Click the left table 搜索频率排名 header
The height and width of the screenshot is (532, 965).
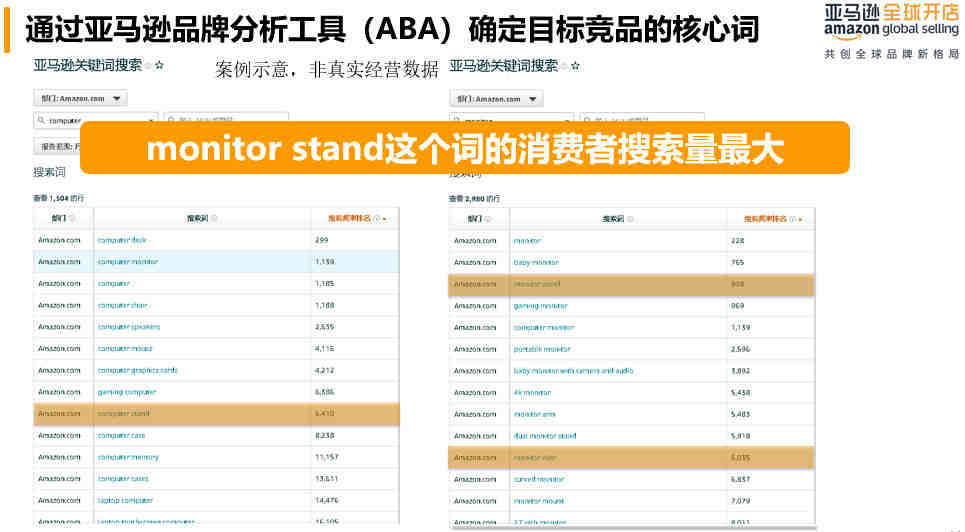[349, 218]
